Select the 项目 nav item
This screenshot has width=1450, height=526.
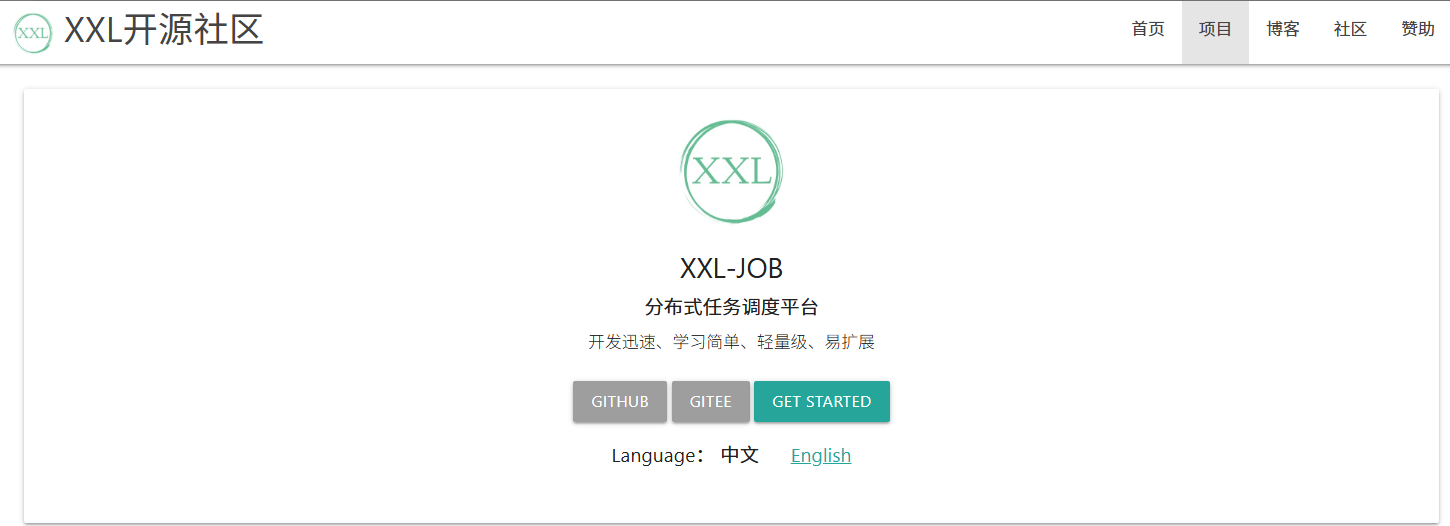[x=1215, y=32]
